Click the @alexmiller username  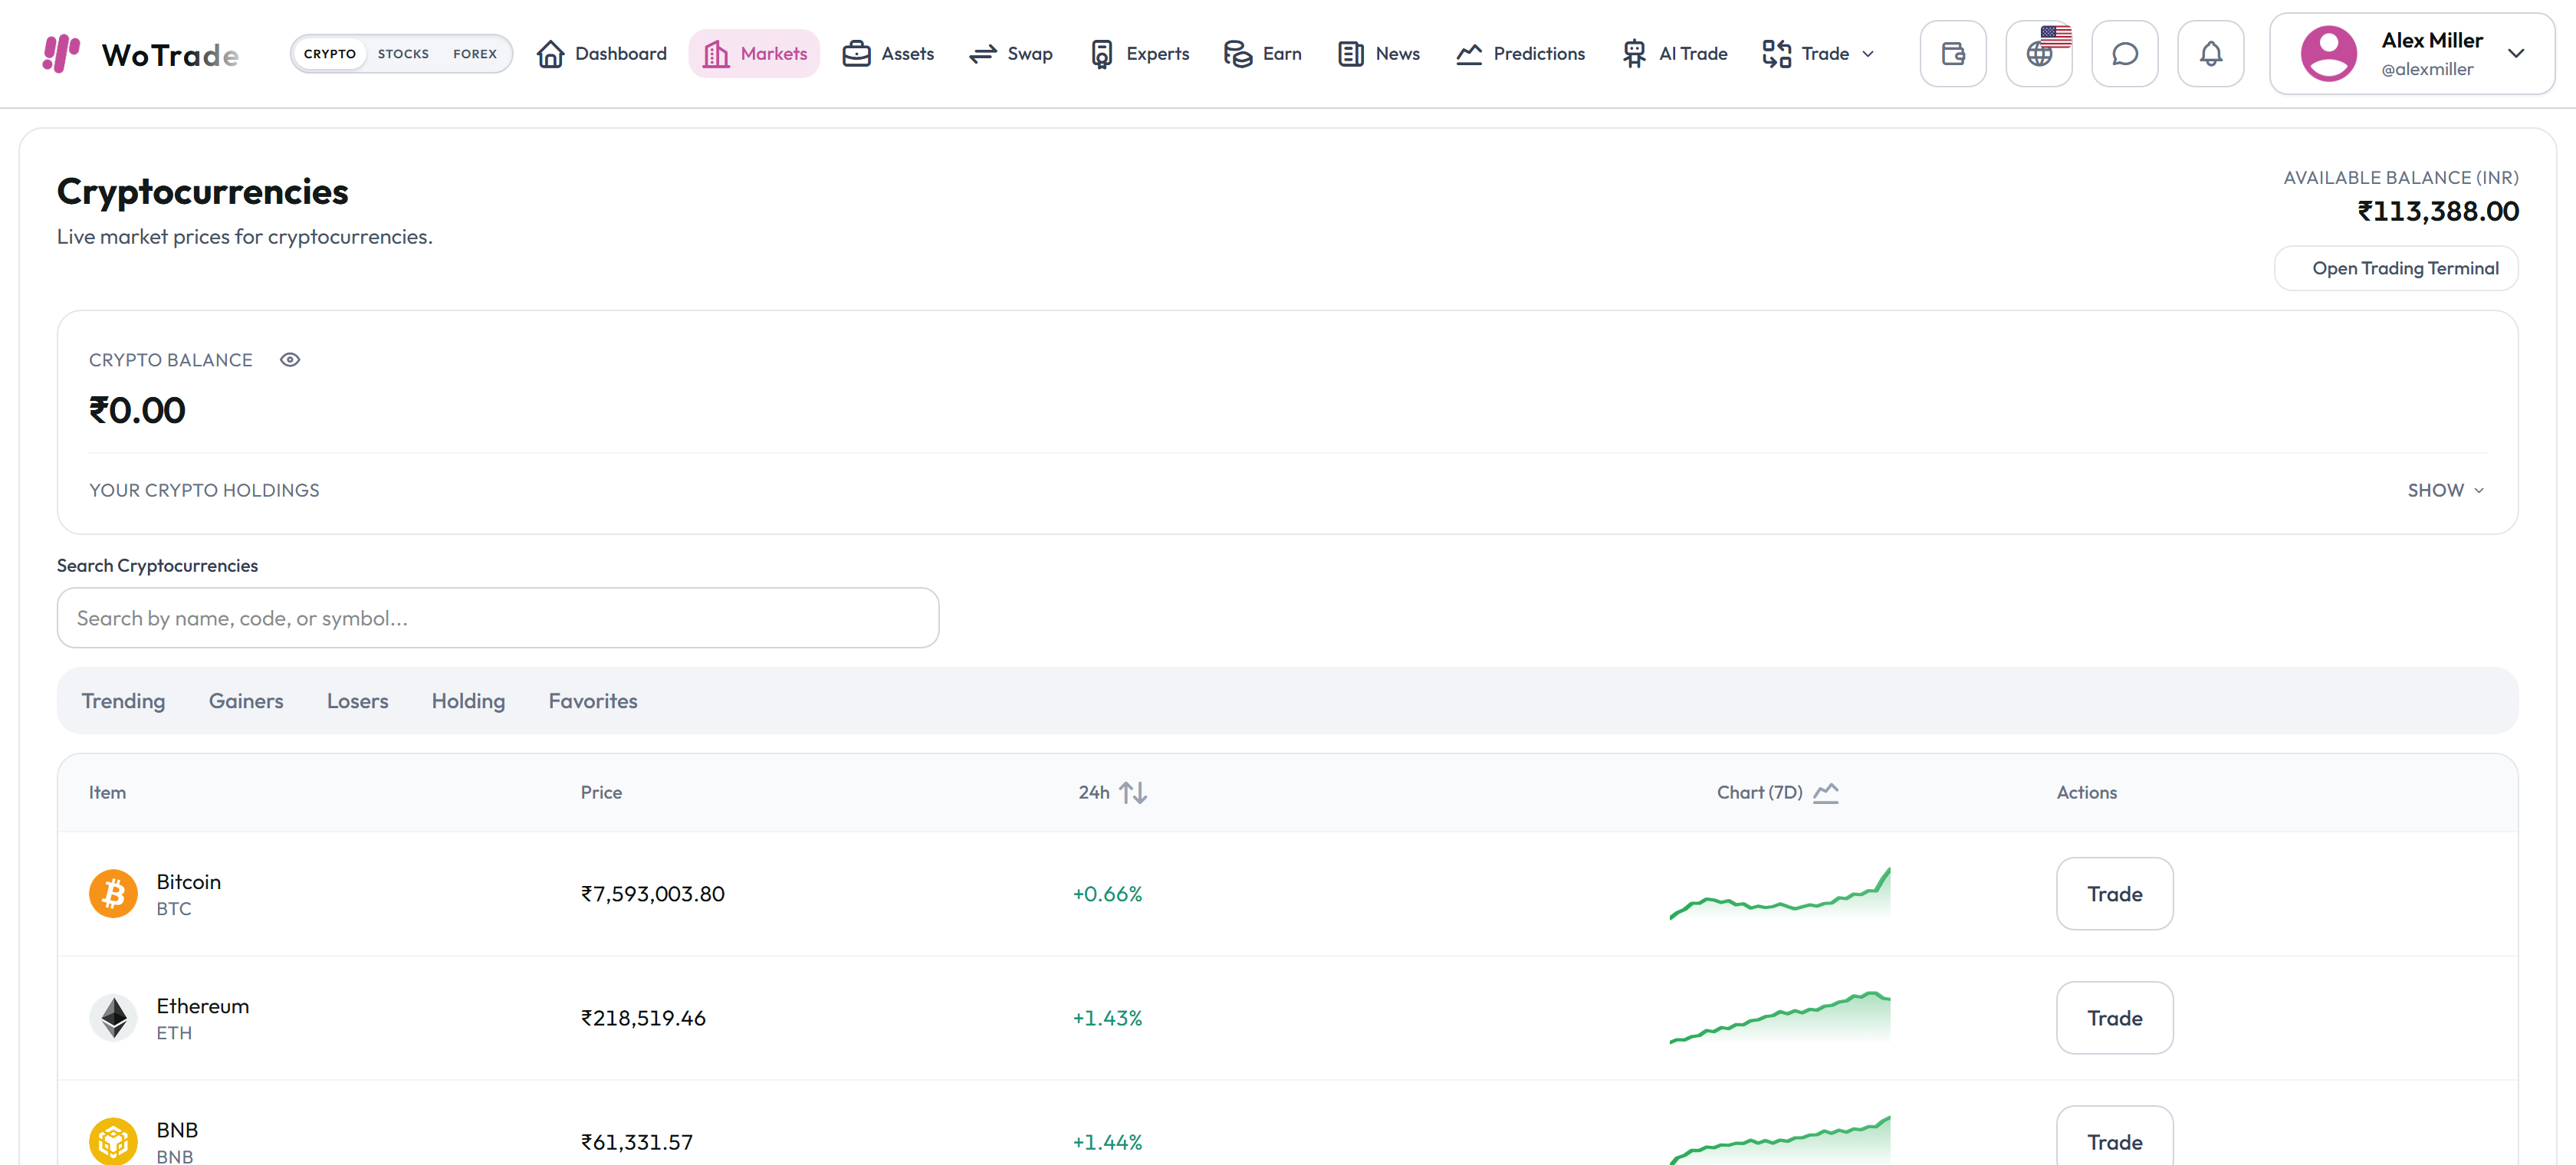pyautogui.click(x=2427, y=70)
